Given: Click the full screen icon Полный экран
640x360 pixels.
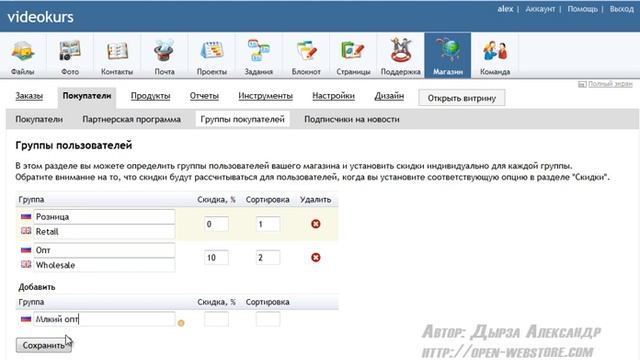Looking at the screenshot, I should pyautogui.click(x=582, y=84).
